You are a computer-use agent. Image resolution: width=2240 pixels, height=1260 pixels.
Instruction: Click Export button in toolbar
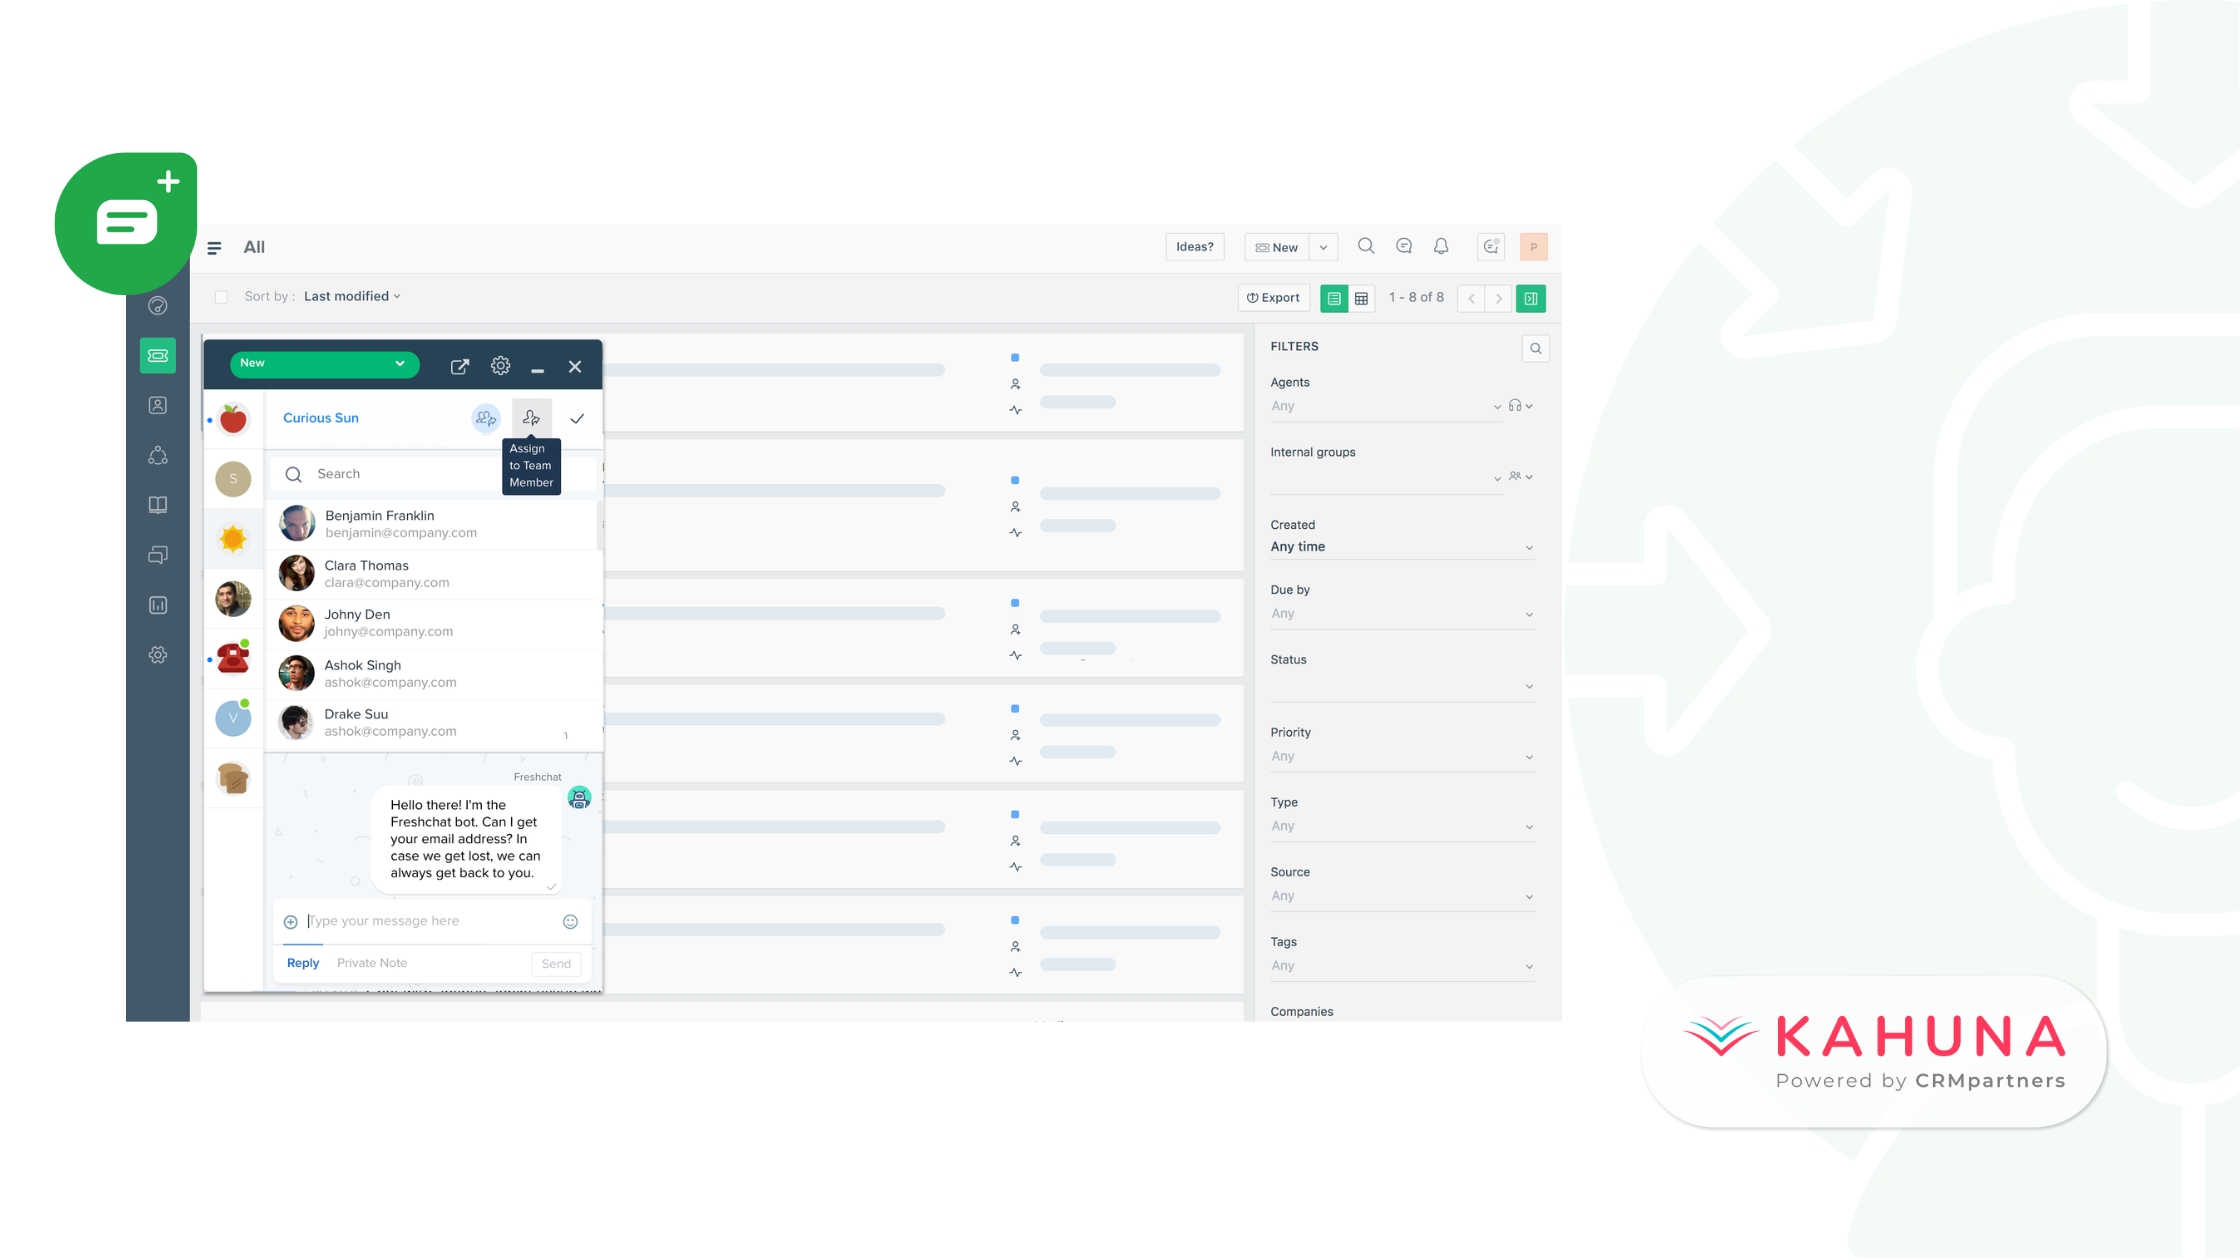1274,297
